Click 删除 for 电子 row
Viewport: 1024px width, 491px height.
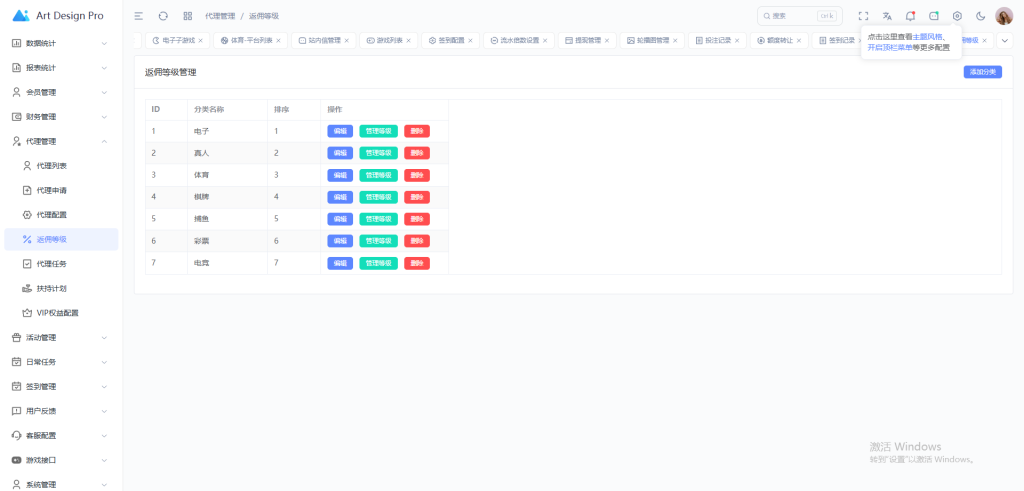pos(417,131)
